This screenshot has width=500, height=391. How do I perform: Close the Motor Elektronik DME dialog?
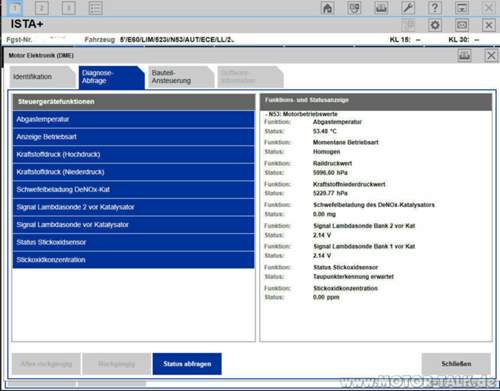[x=491, y=55]
